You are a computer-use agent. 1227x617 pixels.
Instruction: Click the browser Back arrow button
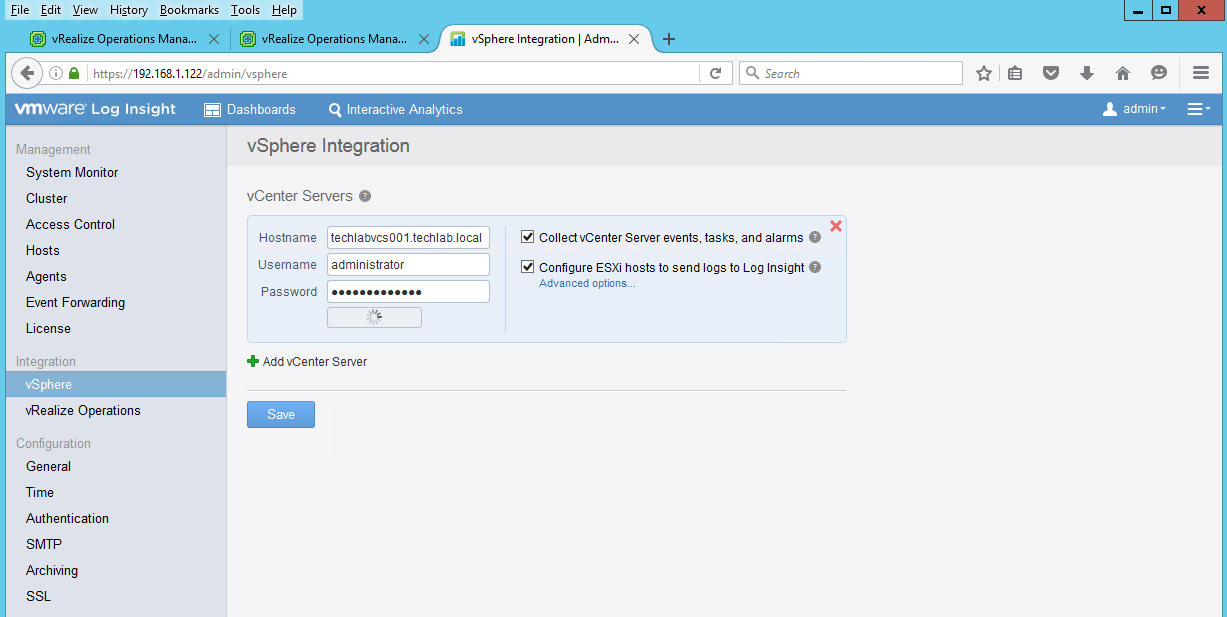[x=27, y=73]
